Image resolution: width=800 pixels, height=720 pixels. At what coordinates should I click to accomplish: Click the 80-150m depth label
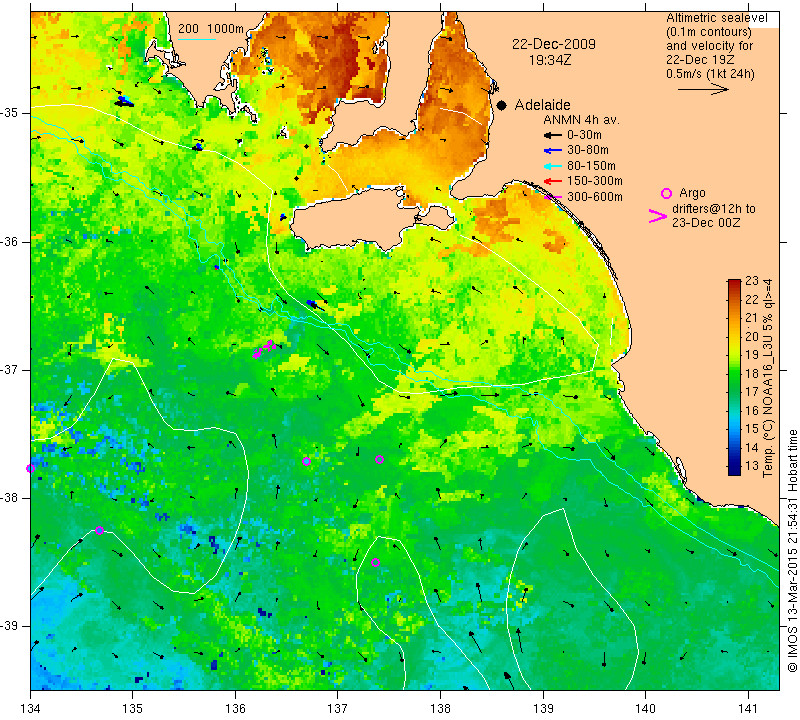[x=591, y=166]
